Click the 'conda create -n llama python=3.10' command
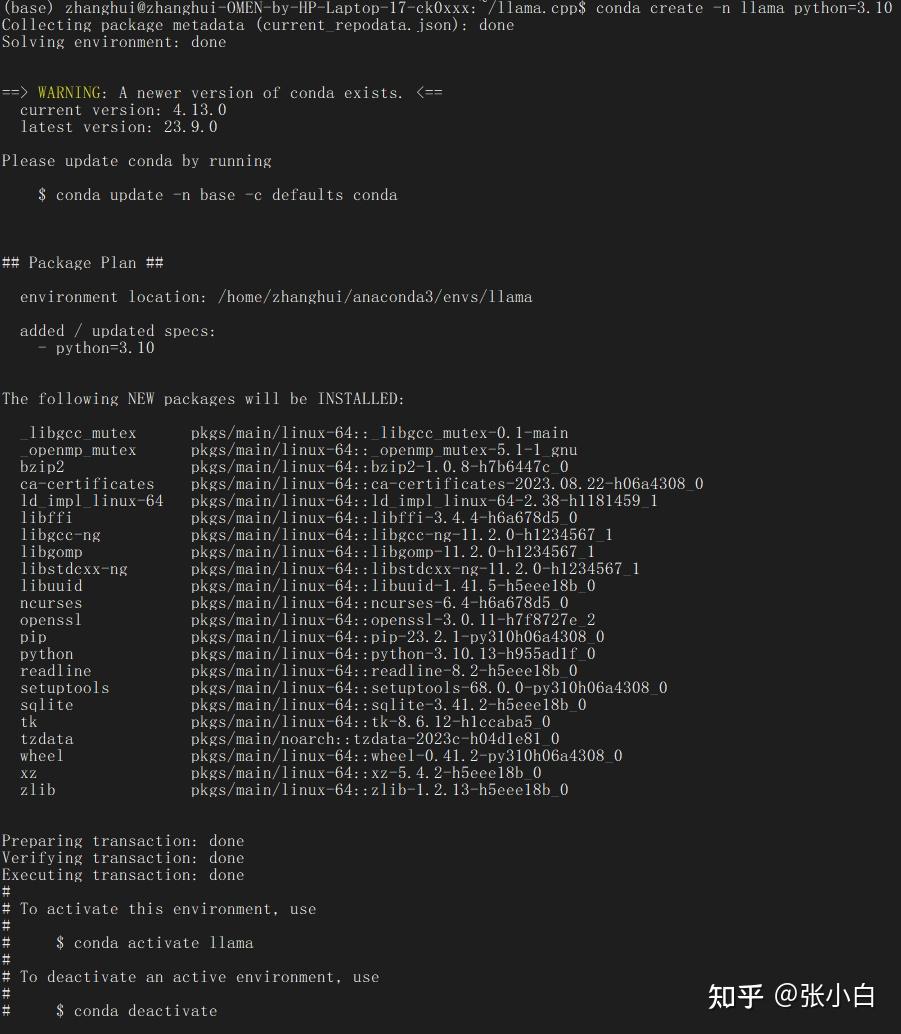The image size is (901, 1034). click(743, 8)
